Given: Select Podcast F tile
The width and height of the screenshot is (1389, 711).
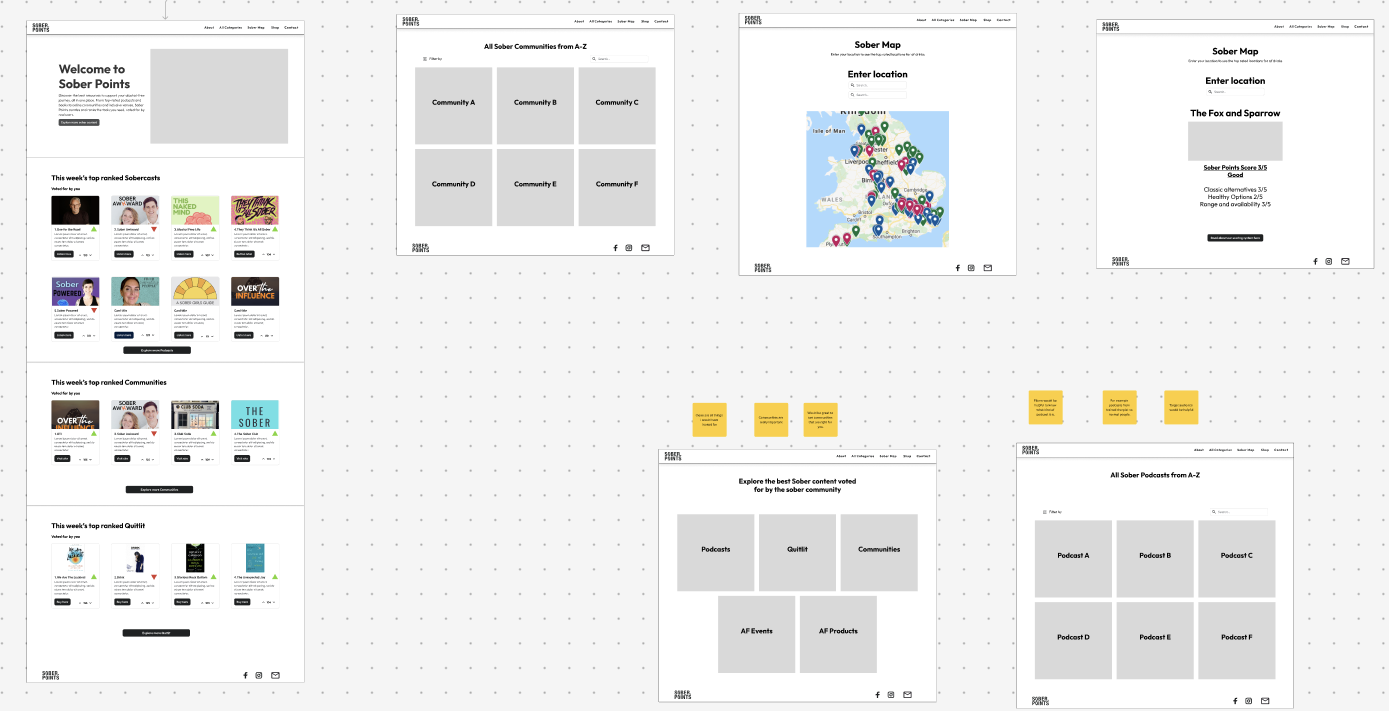Looking at the screenshot, I should pyautogui.click(x=1236, y=640).
